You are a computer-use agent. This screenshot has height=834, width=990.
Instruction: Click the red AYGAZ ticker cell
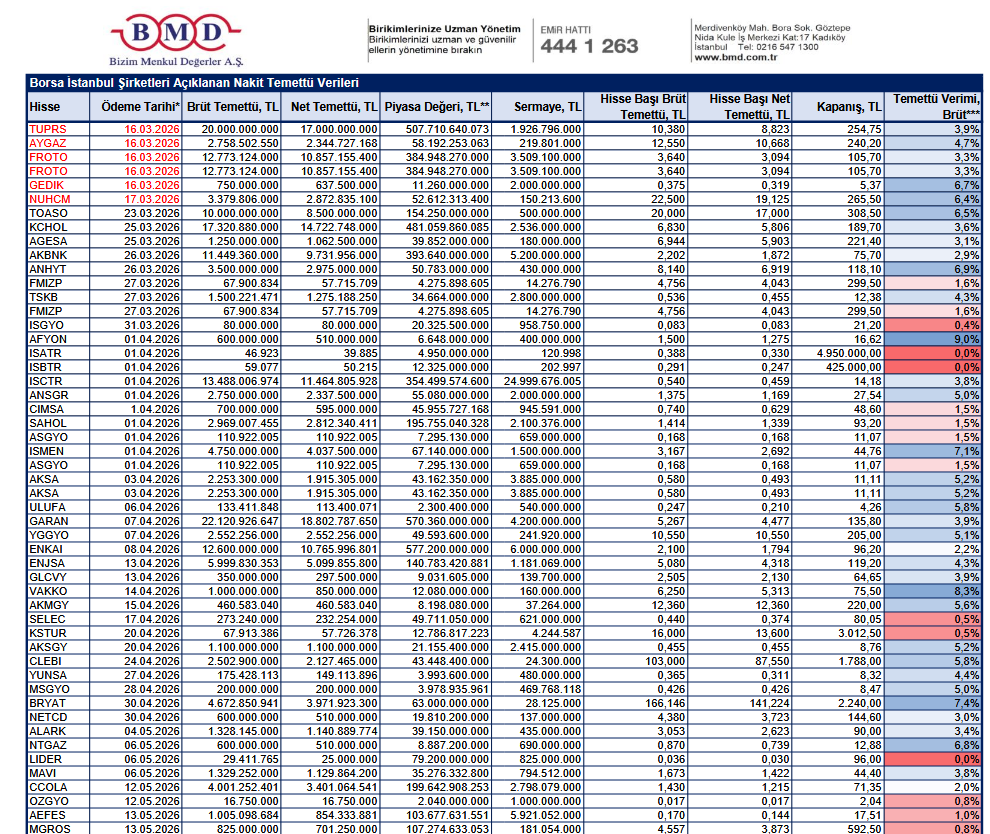[x=47, y=143]
